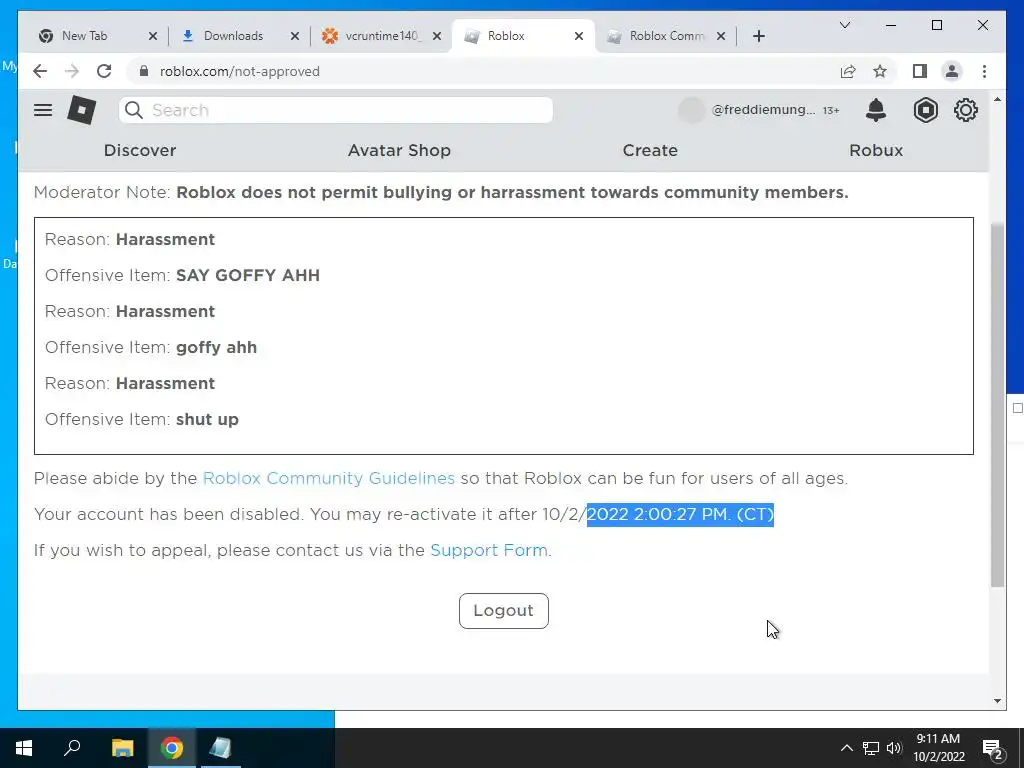
Task: Share this page icon in address bar
Action: tap(848, 71)
